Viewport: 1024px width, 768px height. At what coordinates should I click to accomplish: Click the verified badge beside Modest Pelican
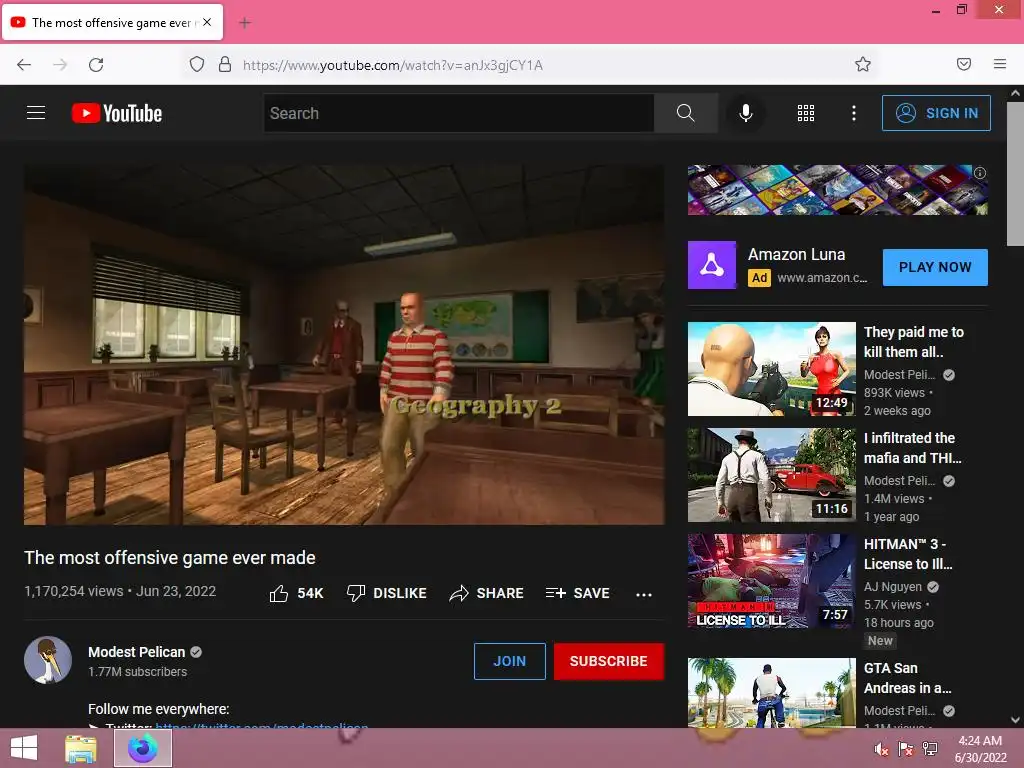196,652
